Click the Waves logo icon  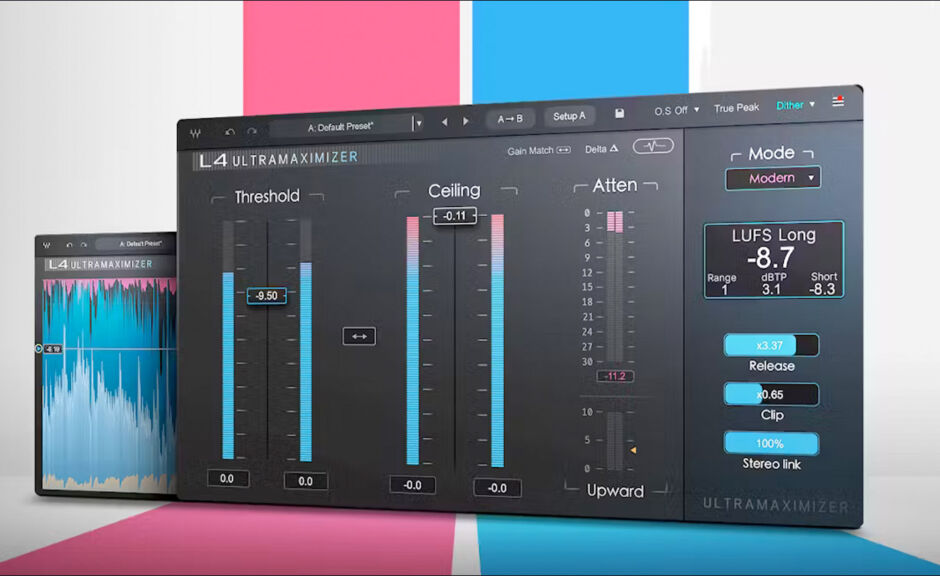pos(194,134)
